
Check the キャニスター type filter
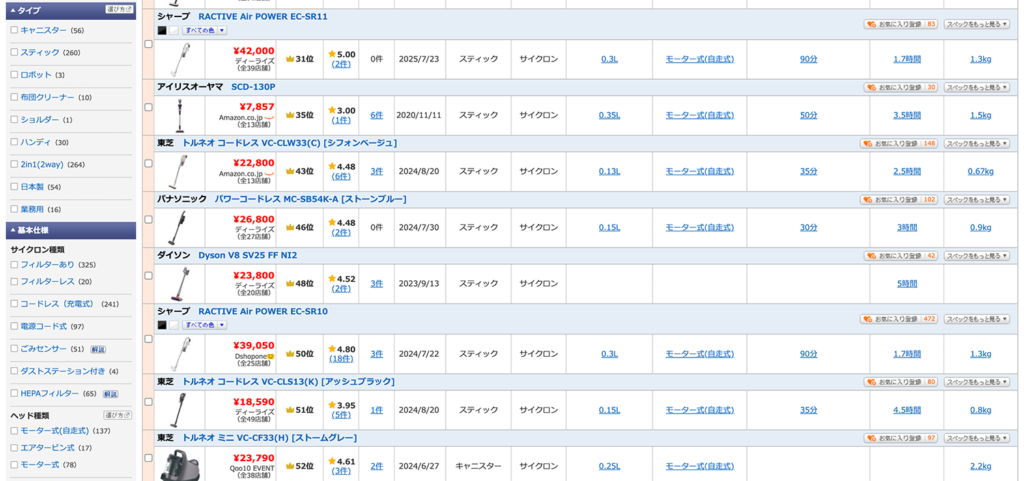click(x=14, y=30)
